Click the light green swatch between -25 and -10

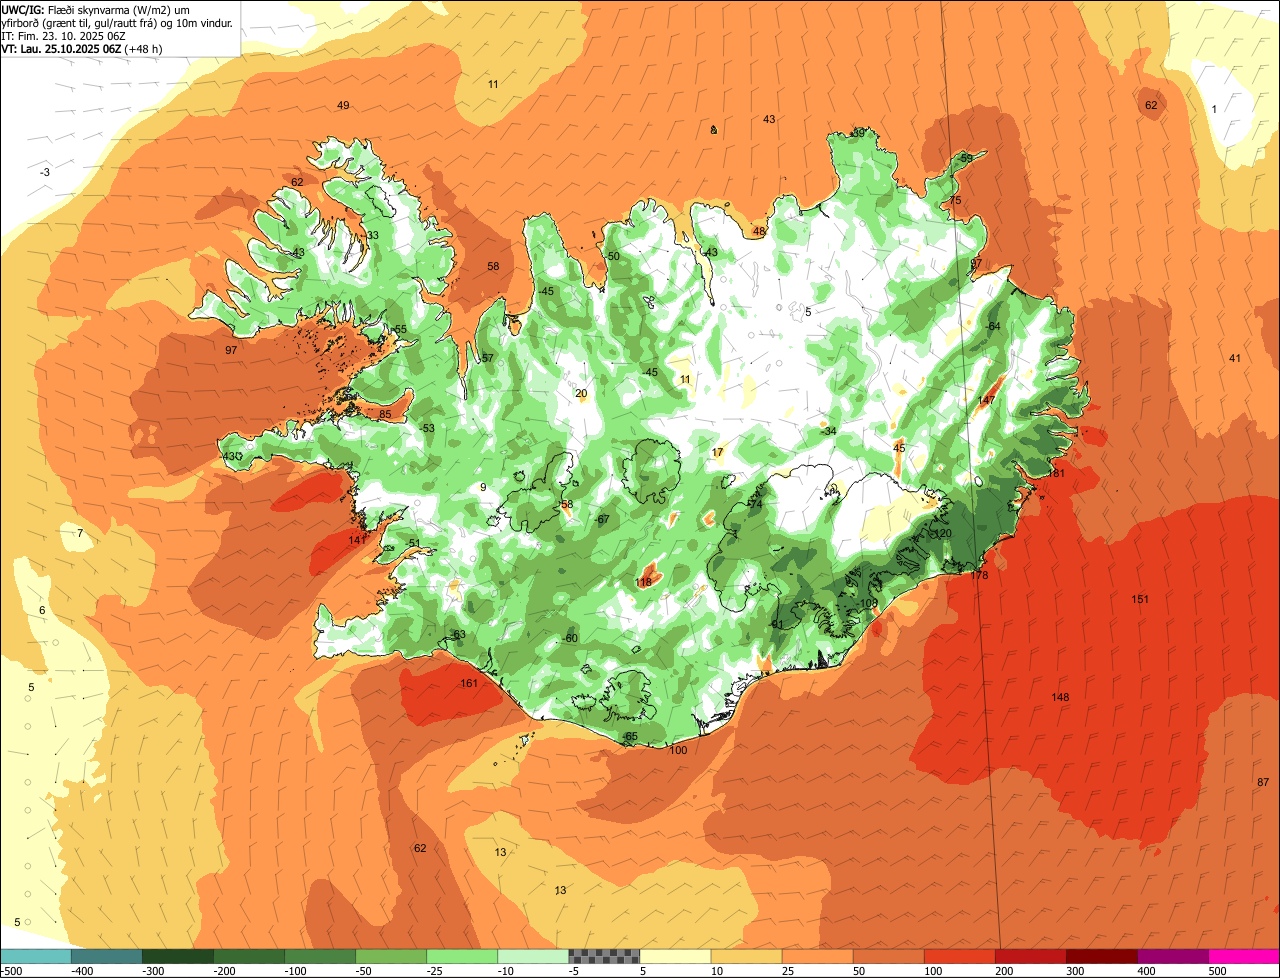point(462,957)
